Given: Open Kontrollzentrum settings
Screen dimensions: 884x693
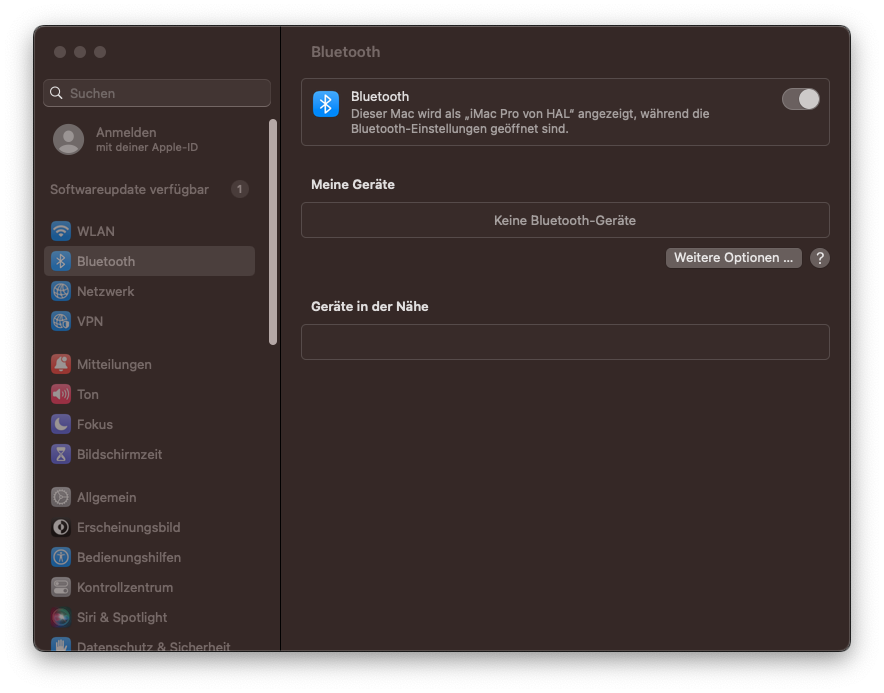Looking at the screenshot, I should 149,587.
